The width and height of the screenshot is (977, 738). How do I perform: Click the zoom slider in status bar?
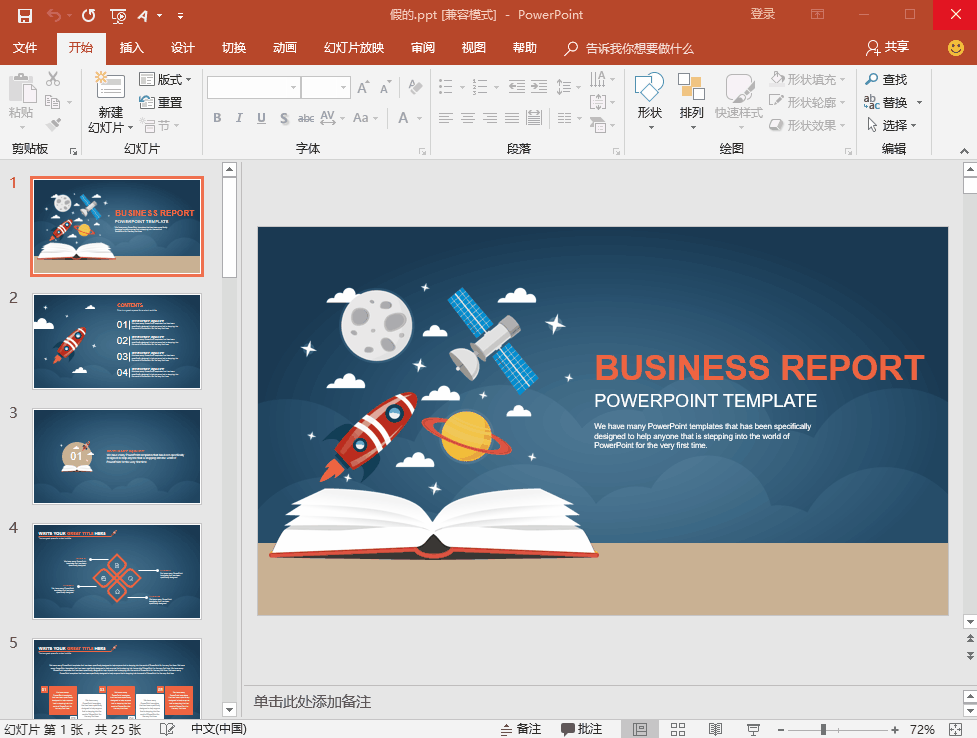tap(823, 729)
